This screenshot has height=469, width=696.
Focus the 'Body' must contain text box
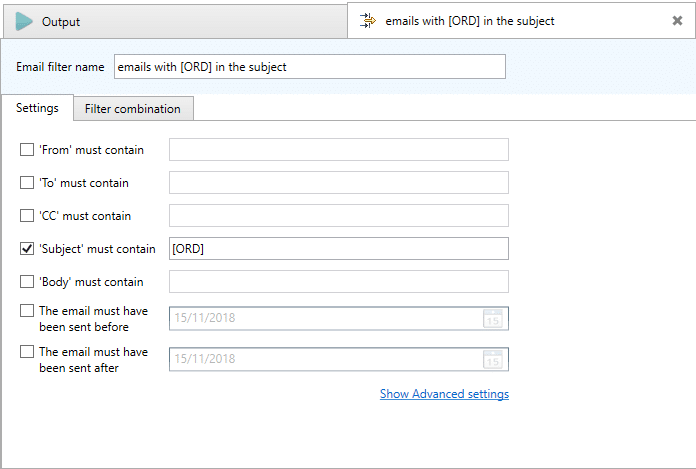(339, 281)
